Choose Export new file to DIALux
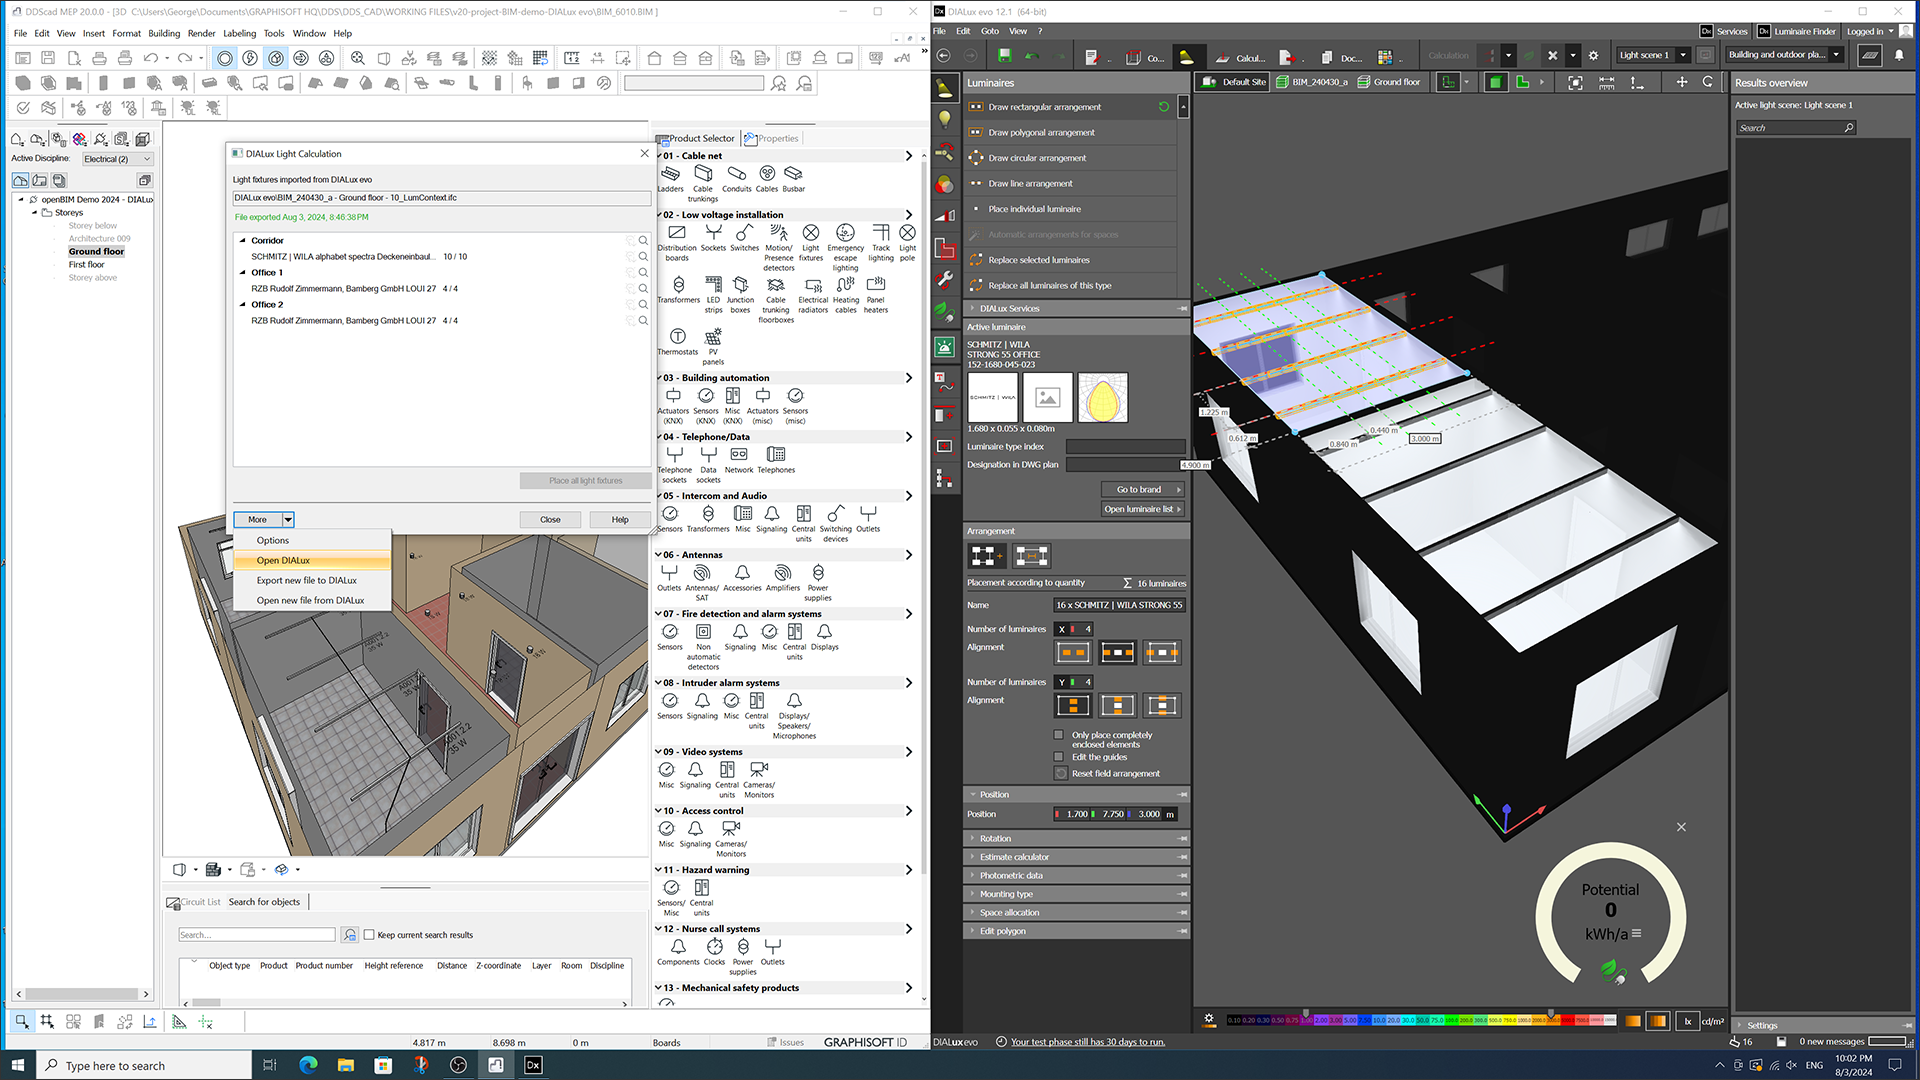The height and width of the screenshot is (1080, 1920). 311,580
